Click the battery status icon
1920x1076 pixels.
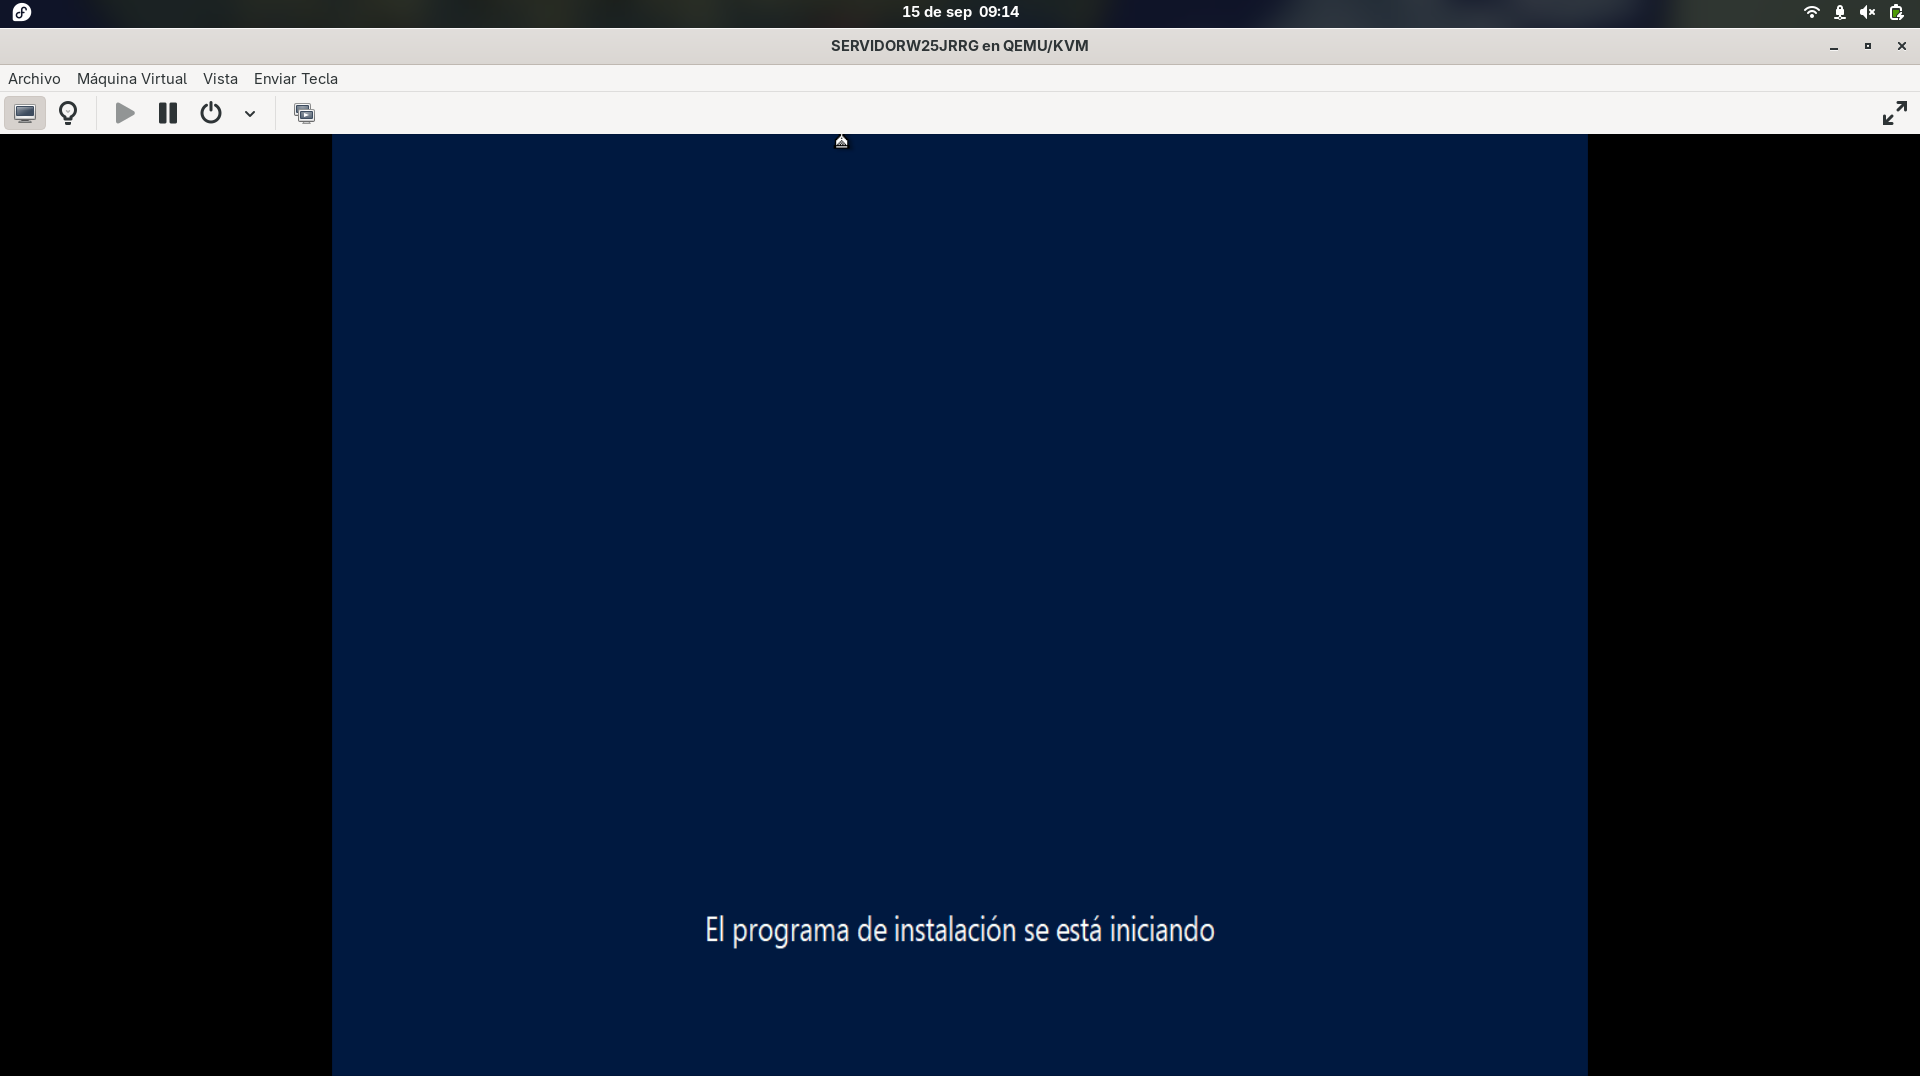1896,12
